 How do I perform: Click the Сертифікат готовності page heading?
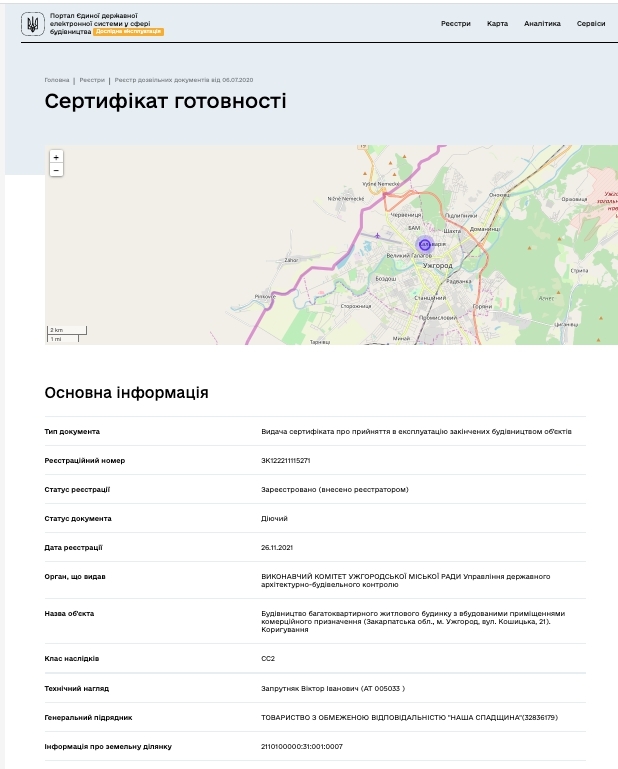point(165,101)
